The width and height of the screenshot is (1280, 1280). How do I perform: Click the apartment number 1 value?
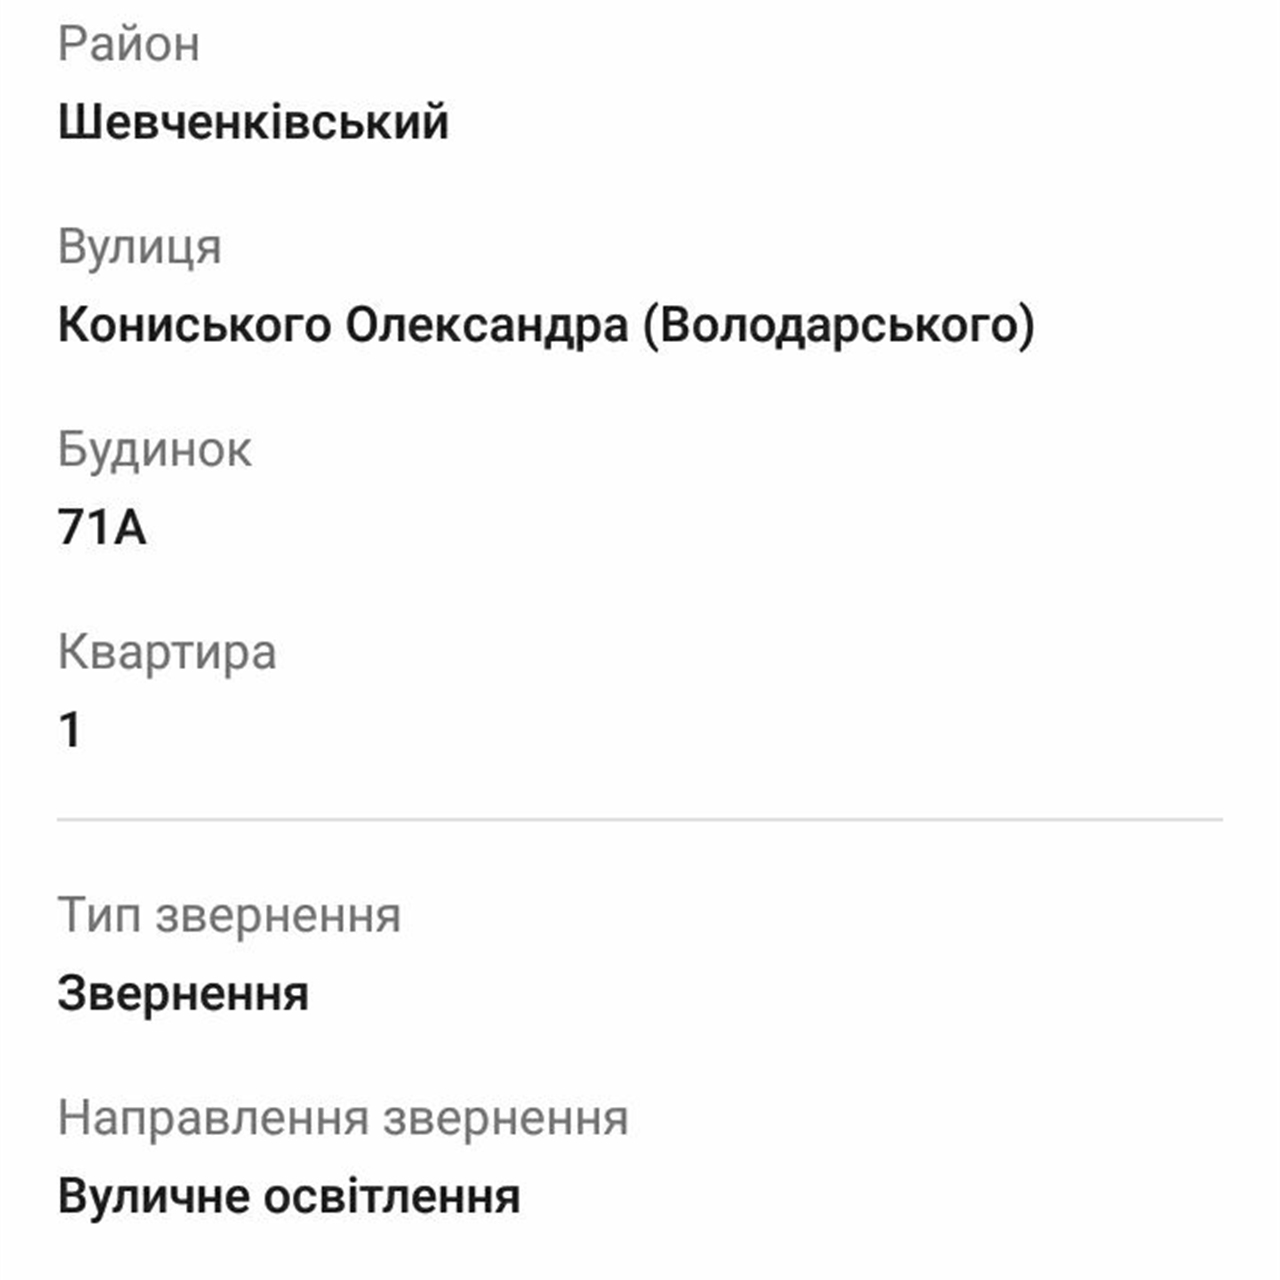(70, 730)
